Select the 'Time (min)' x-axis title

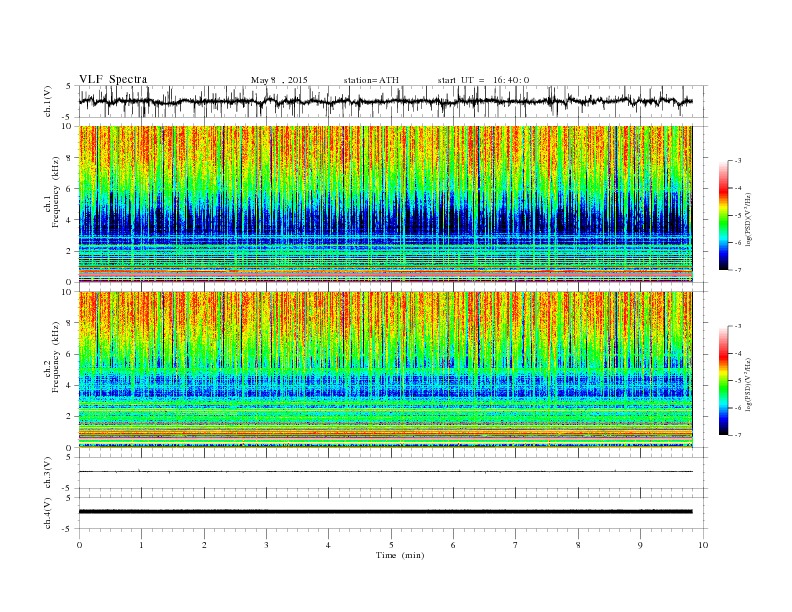coord(400,555)
